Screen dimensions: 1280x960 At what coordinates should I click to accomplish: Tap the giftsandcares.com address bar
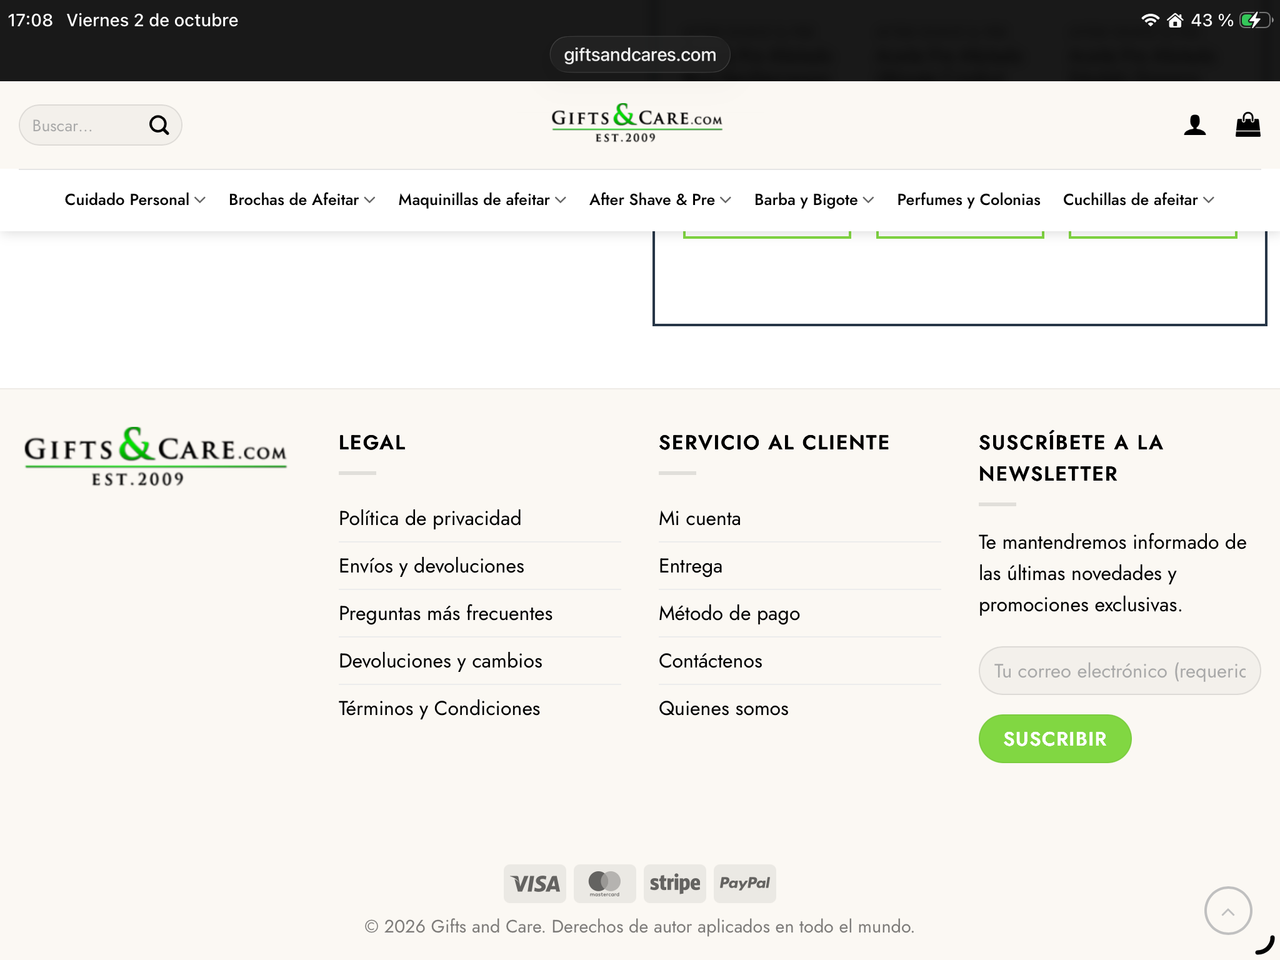(x=640, y=55)
